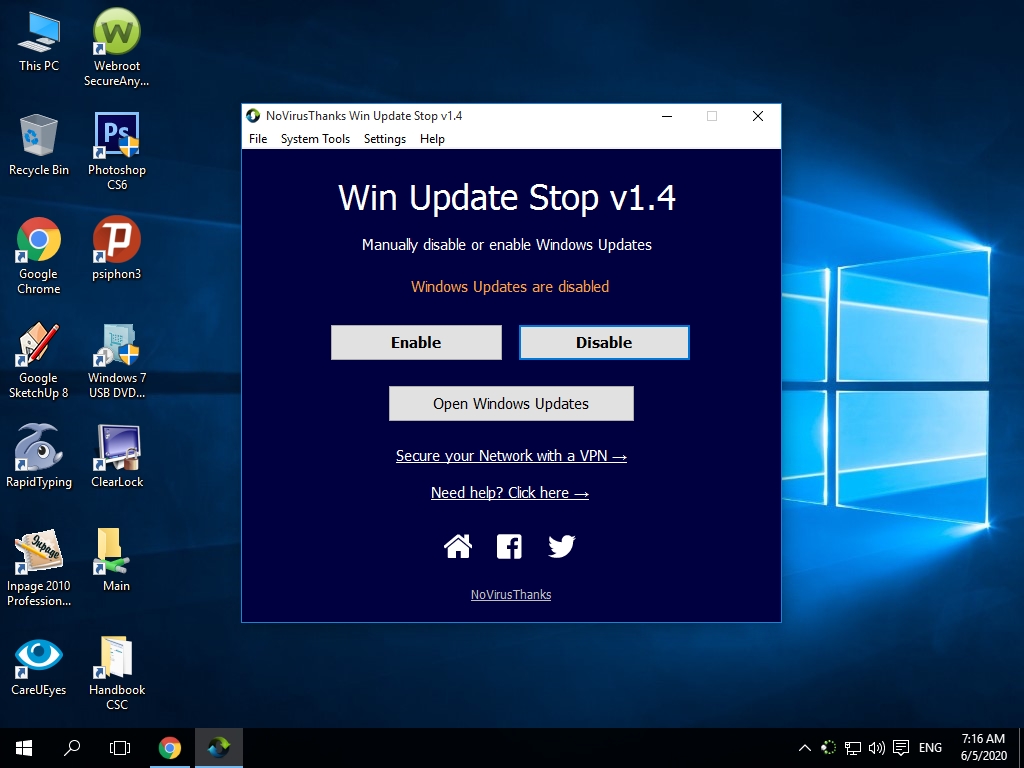Open the Twitter profile icon

pyautogui.click(x=561, y=546)
